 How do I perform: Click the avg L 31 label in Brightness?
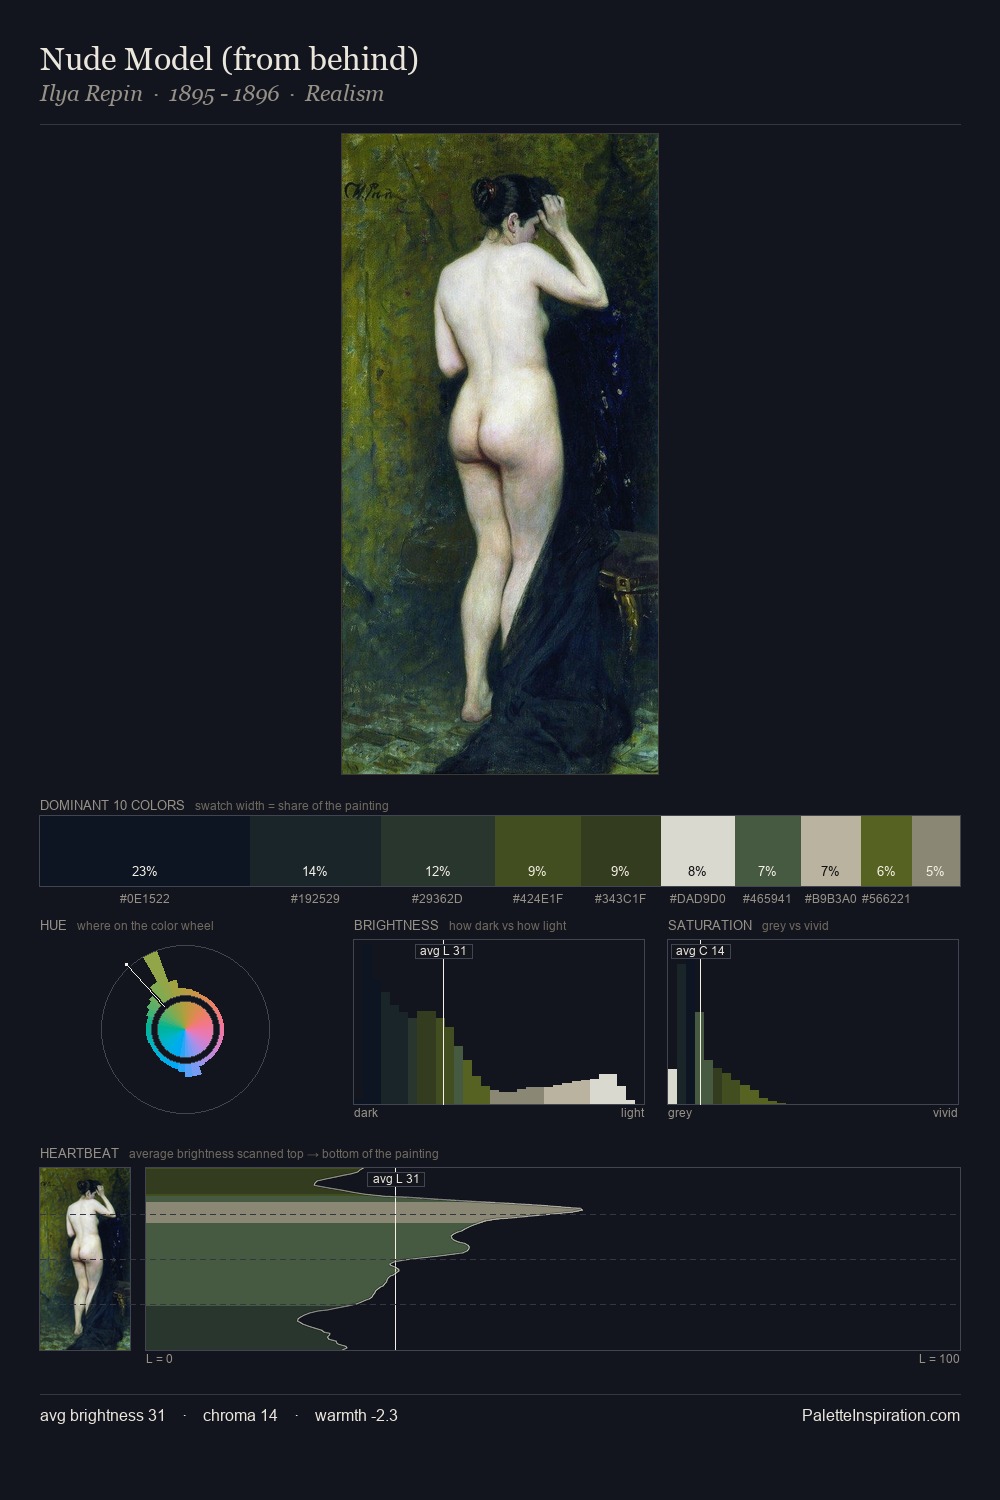[443, 951]
